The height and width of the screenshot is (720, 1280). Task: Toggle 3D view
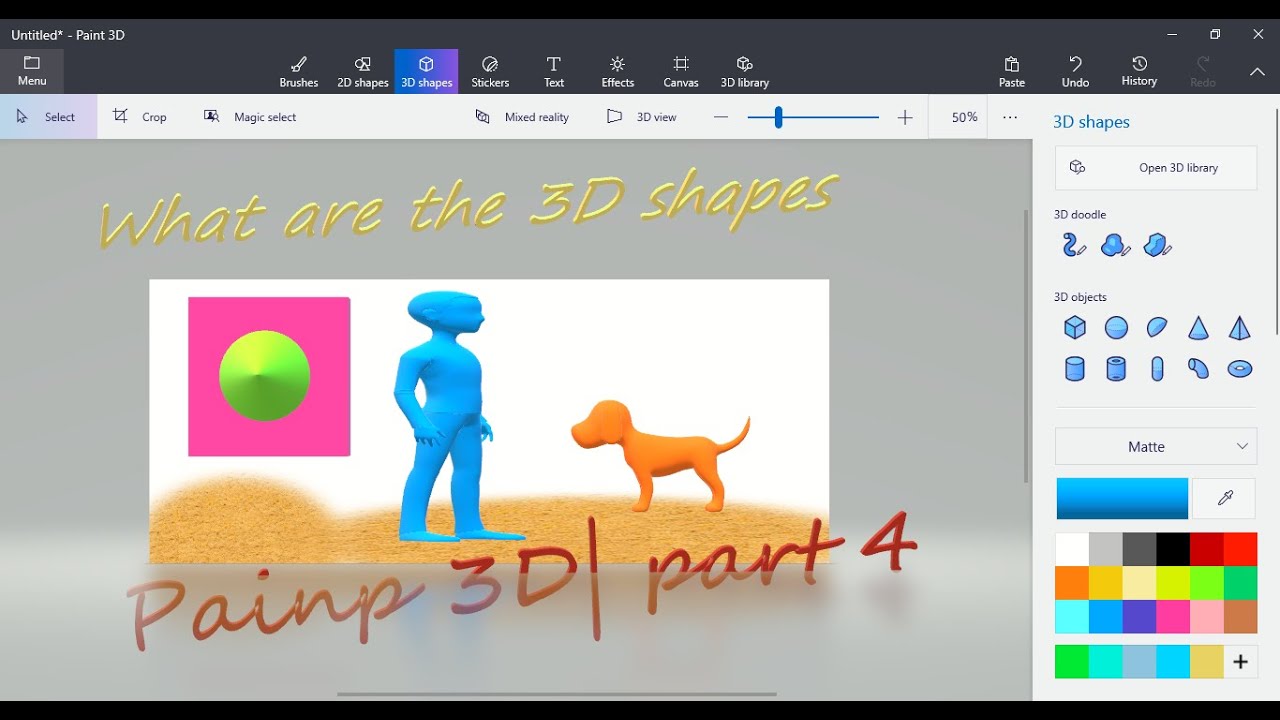coord(642,117)
